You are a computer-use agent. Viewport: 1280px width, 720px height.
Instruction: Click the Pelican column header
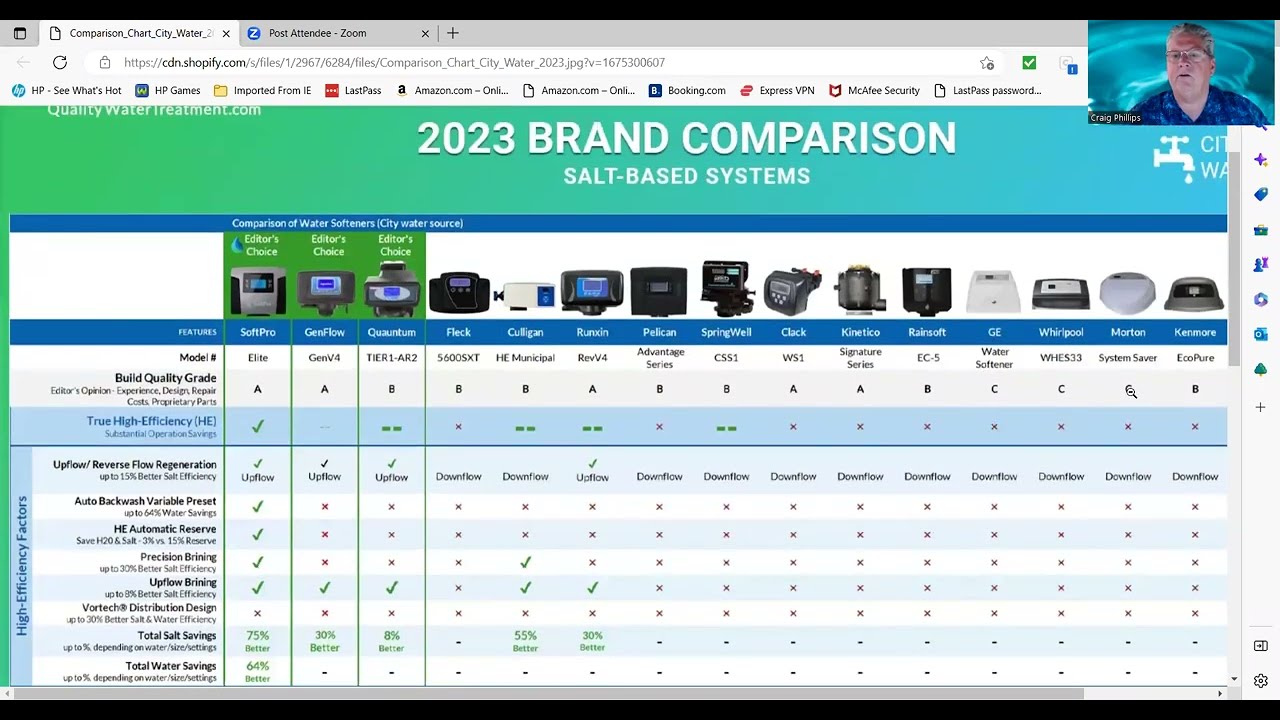(659, 332)
